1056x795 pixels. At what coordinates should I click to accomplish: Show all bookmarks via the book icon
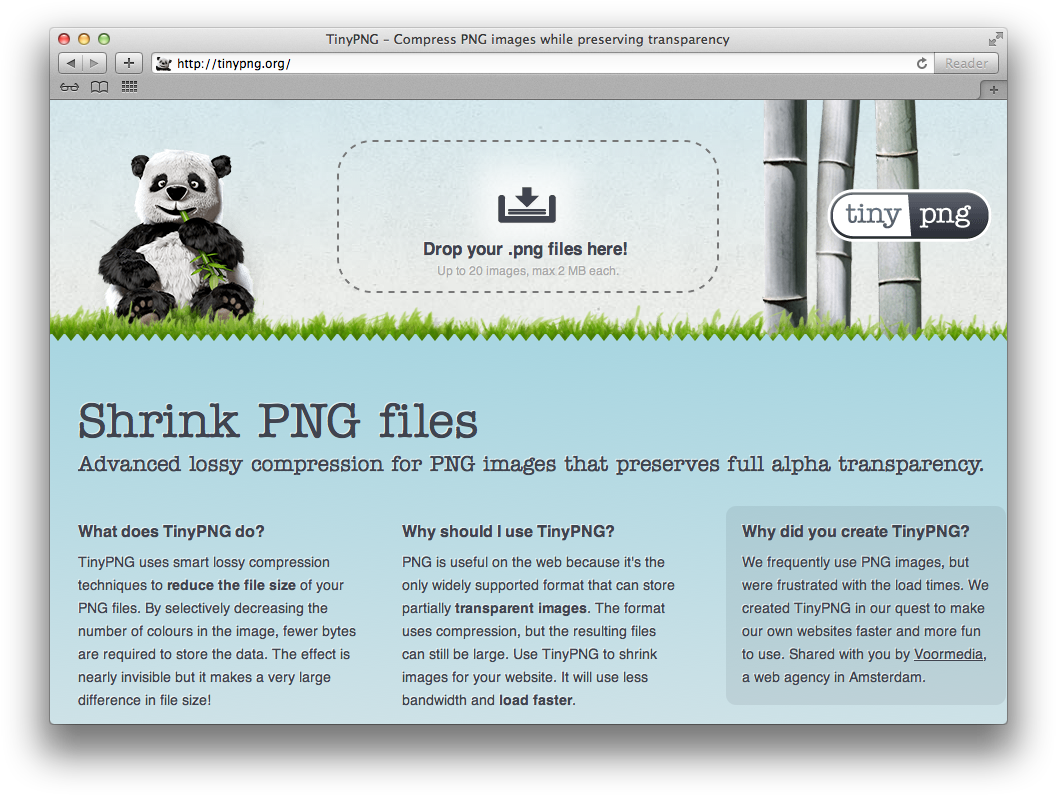99,86
